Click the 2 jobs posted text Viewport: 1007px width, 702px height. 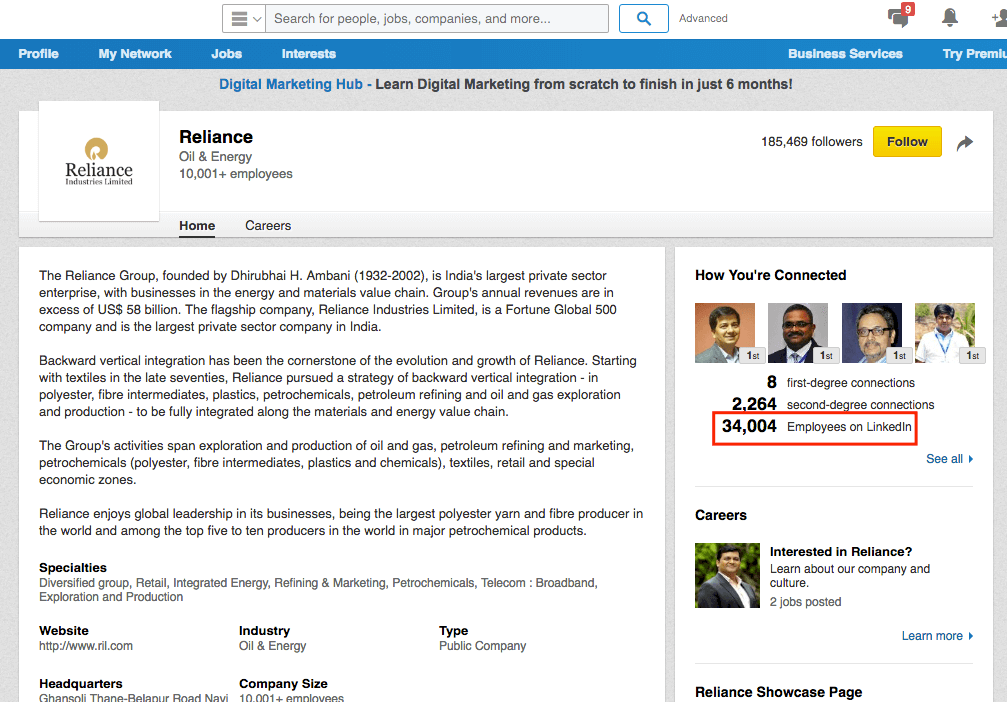(x=805, y=602)
